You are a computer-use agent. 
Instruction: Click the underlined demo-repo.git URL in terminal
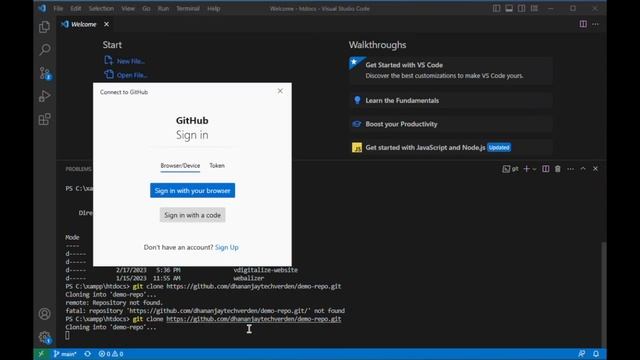(x=253, y=319)
